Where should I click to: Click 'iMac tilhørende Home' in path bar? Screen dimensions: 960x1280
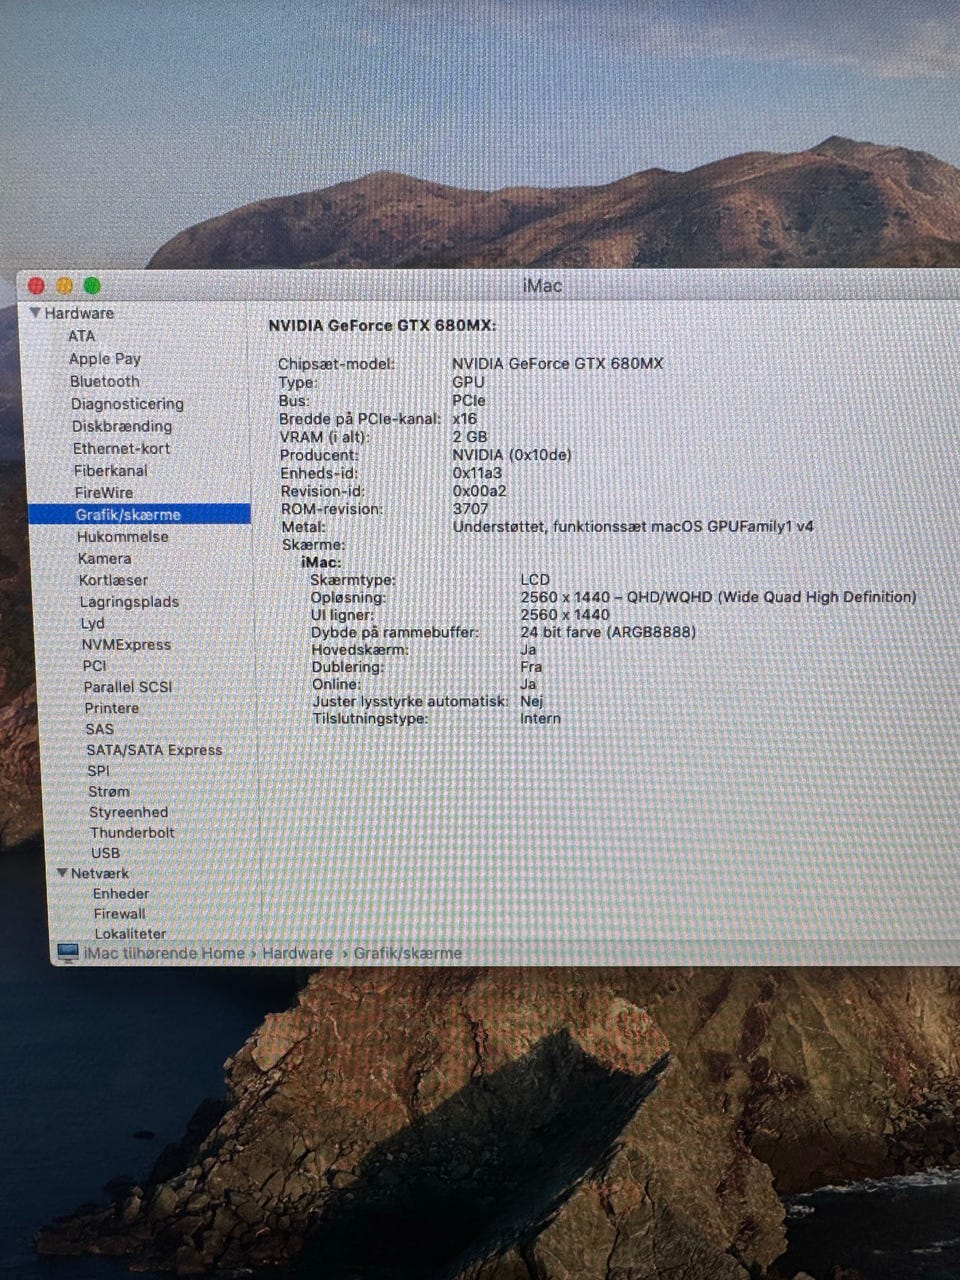[x=164, y=953]
